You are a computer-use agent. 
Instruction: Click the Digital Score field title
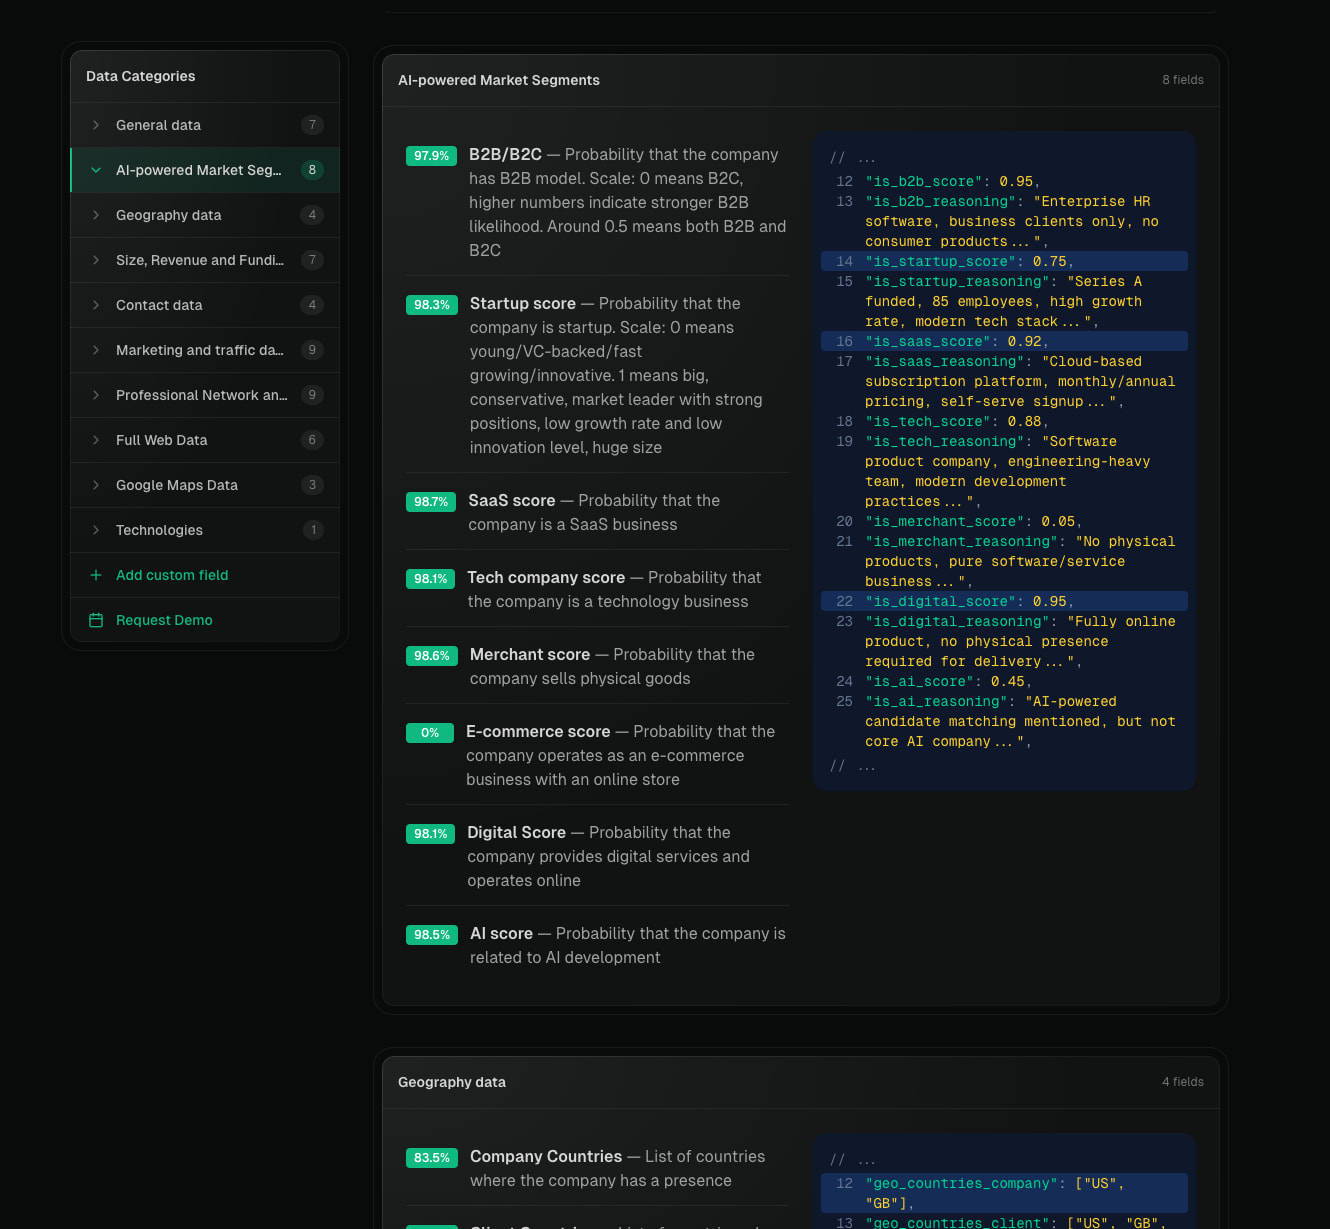pyautogui.click(x=516, y=832)
